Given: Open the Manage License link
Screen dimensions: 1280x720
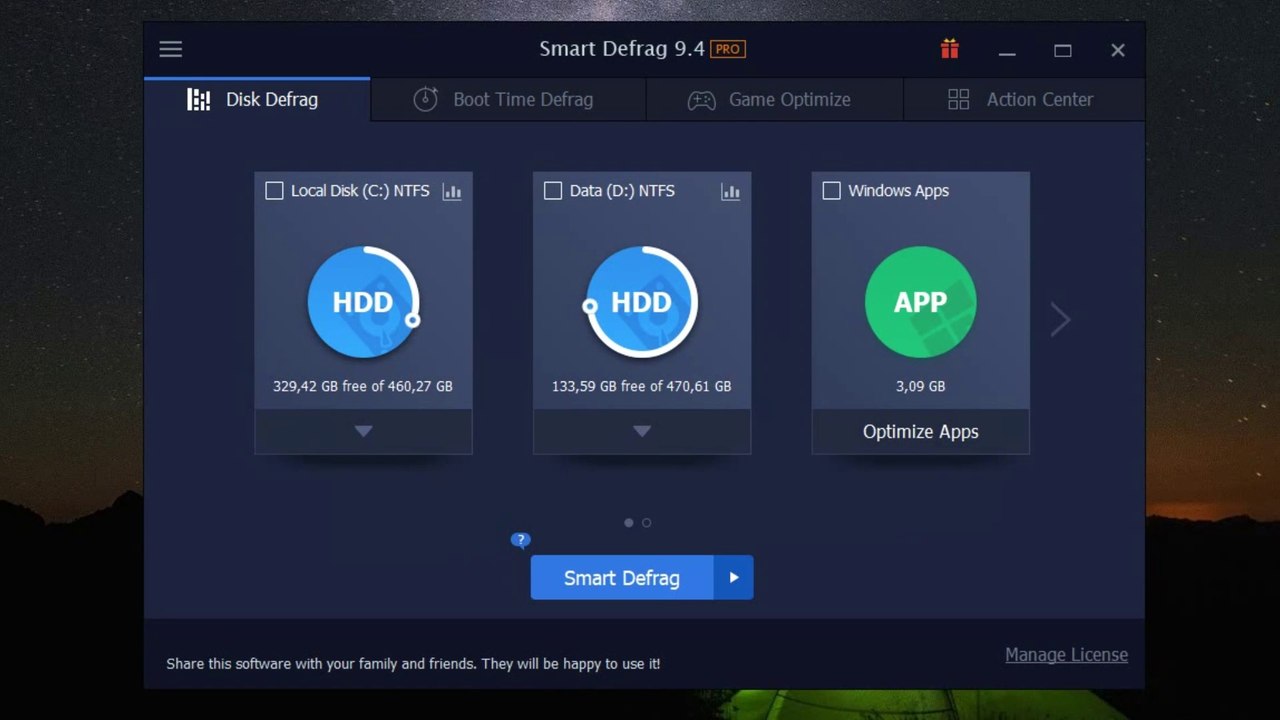Looking at the screenshot, I should click(x=1066, y=655).
